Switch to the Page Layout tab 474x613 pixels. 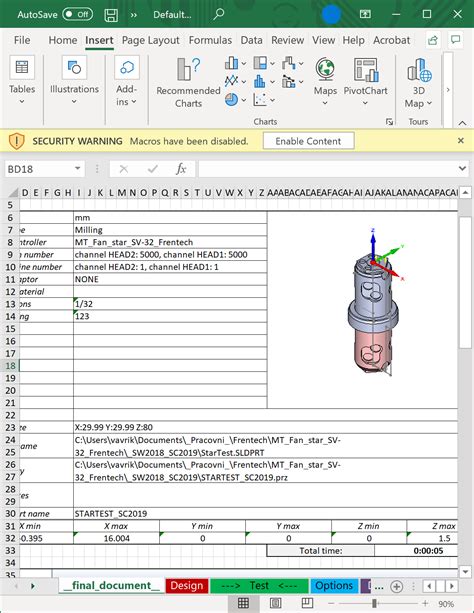coord(151,40)
